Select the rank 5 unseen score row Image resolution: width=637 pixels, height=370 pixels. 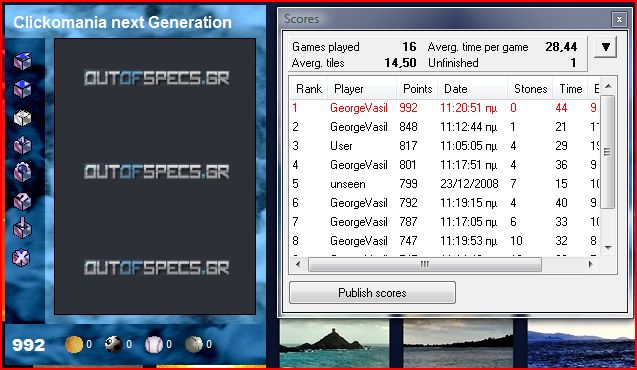445,184
